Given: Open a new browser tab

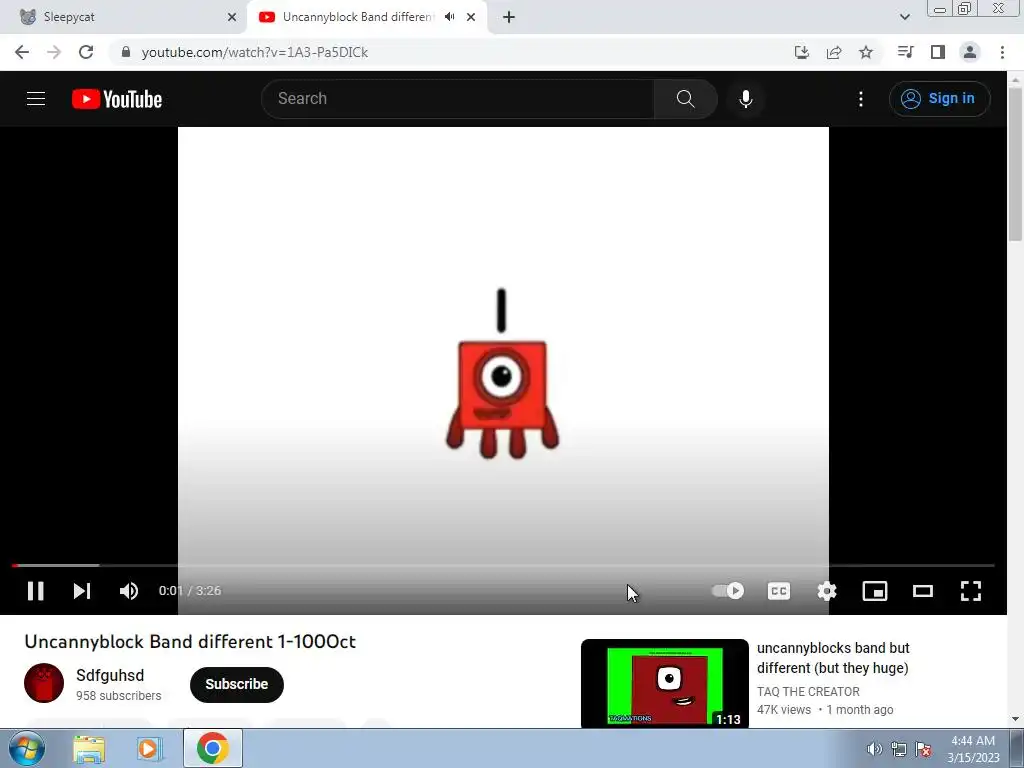Looking at the screenshot, I should click(509, 17).
